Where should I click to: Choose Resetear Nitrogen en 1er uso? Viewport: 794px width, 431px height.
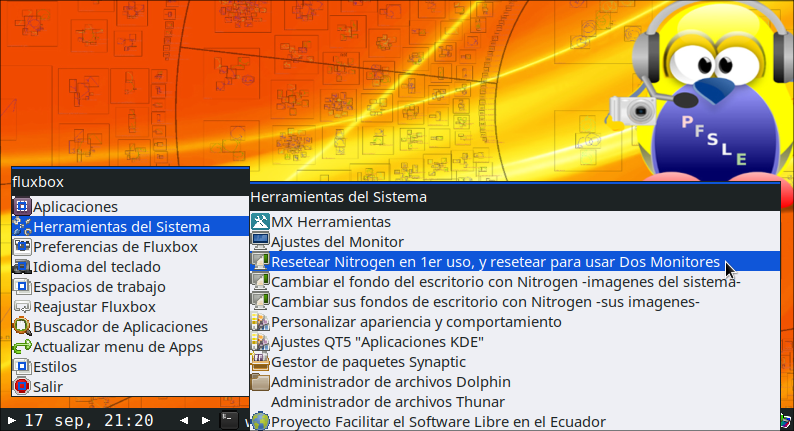[515, 262]
